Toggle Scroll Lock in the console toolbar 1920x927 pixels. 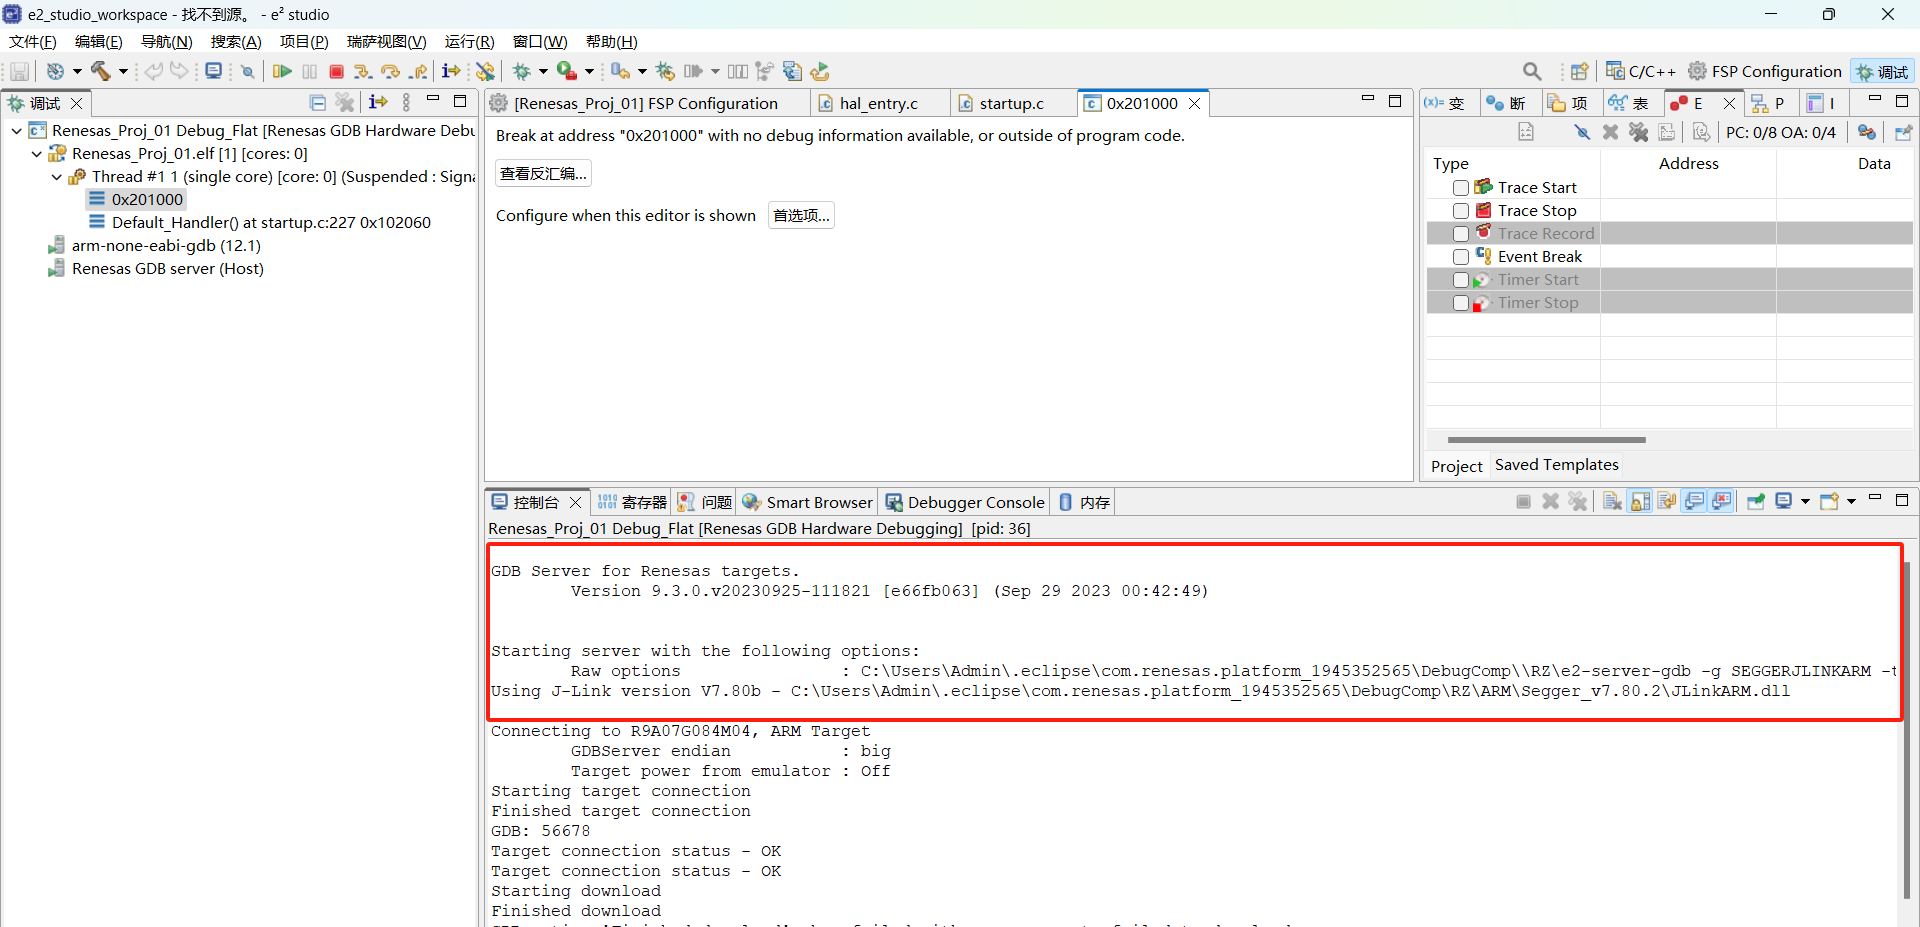tap(1640, 502)
